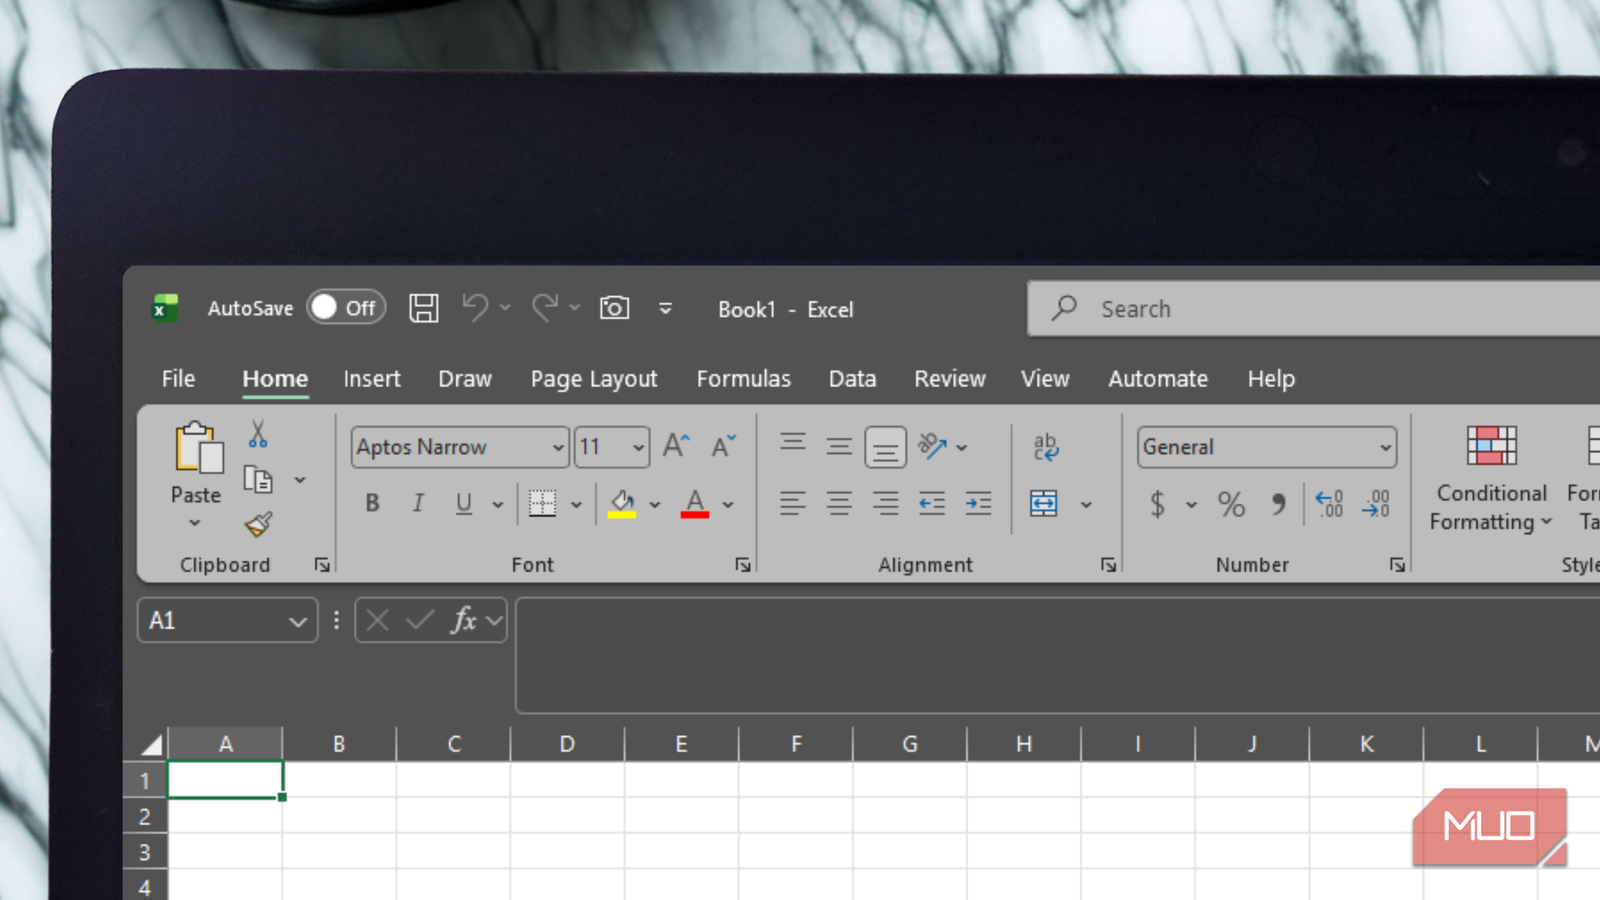Open the Aptos Narrow font dropdown
The height and width of the screenshot is (900, 1600).
[558, 448]
